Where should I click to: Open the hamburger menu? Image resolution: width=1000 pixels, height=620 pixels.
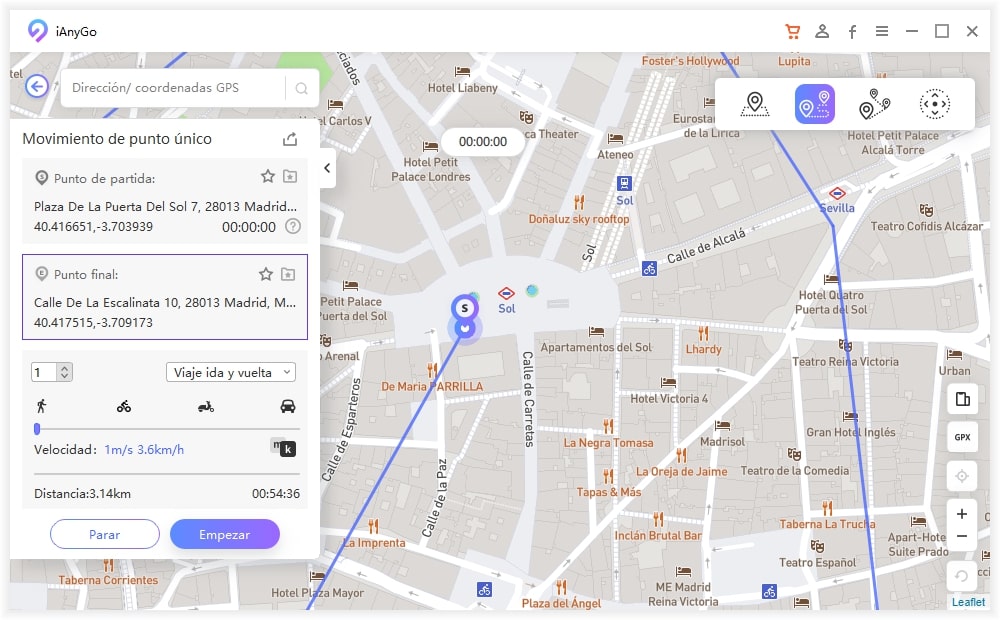882,31
